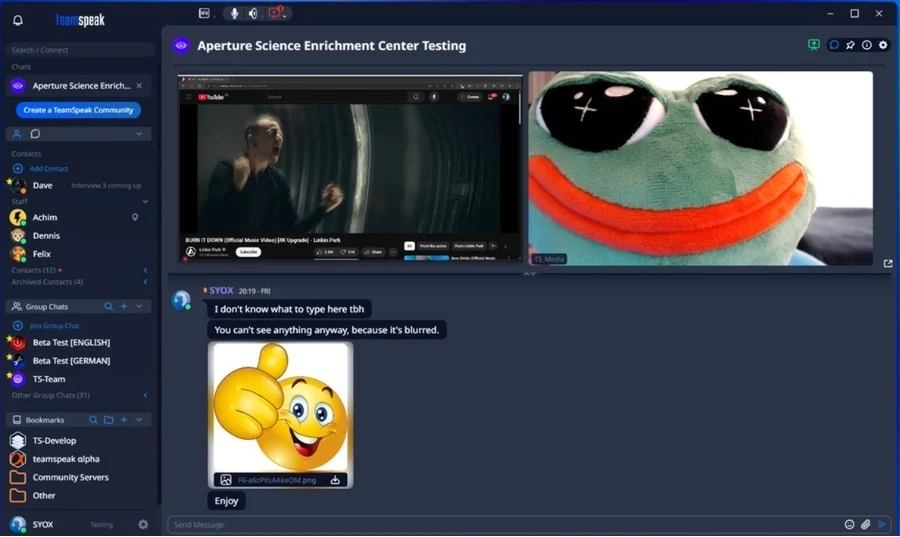Click the location pin icon next to Achim
The height and width of the screenshot is (537, 900).
[135, 217]
